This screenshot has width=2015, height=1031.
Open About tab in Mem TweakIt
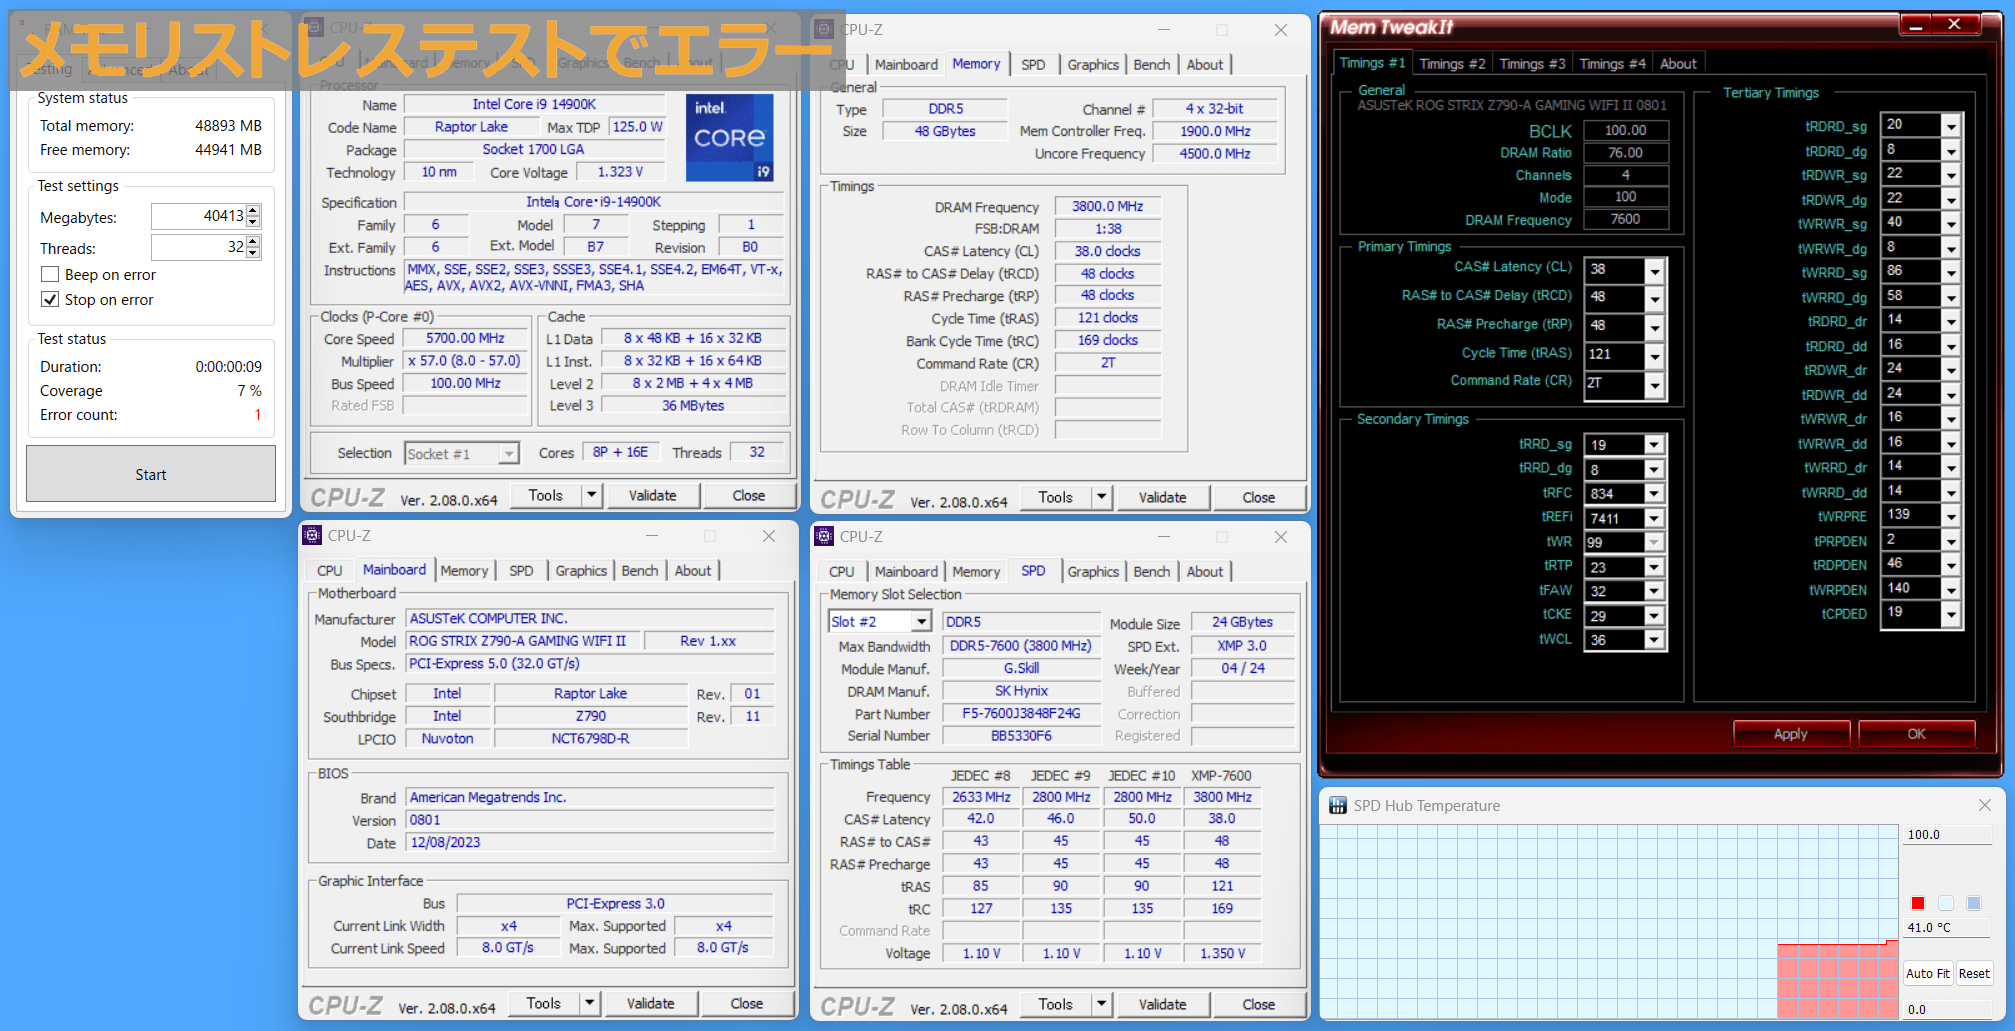coord(1678,64)
